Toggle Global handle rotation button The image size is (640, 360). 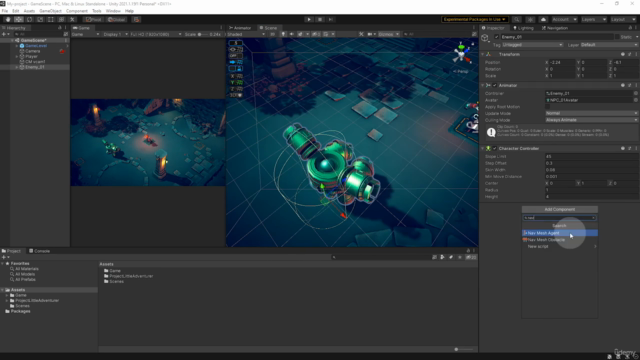[116, 19]
